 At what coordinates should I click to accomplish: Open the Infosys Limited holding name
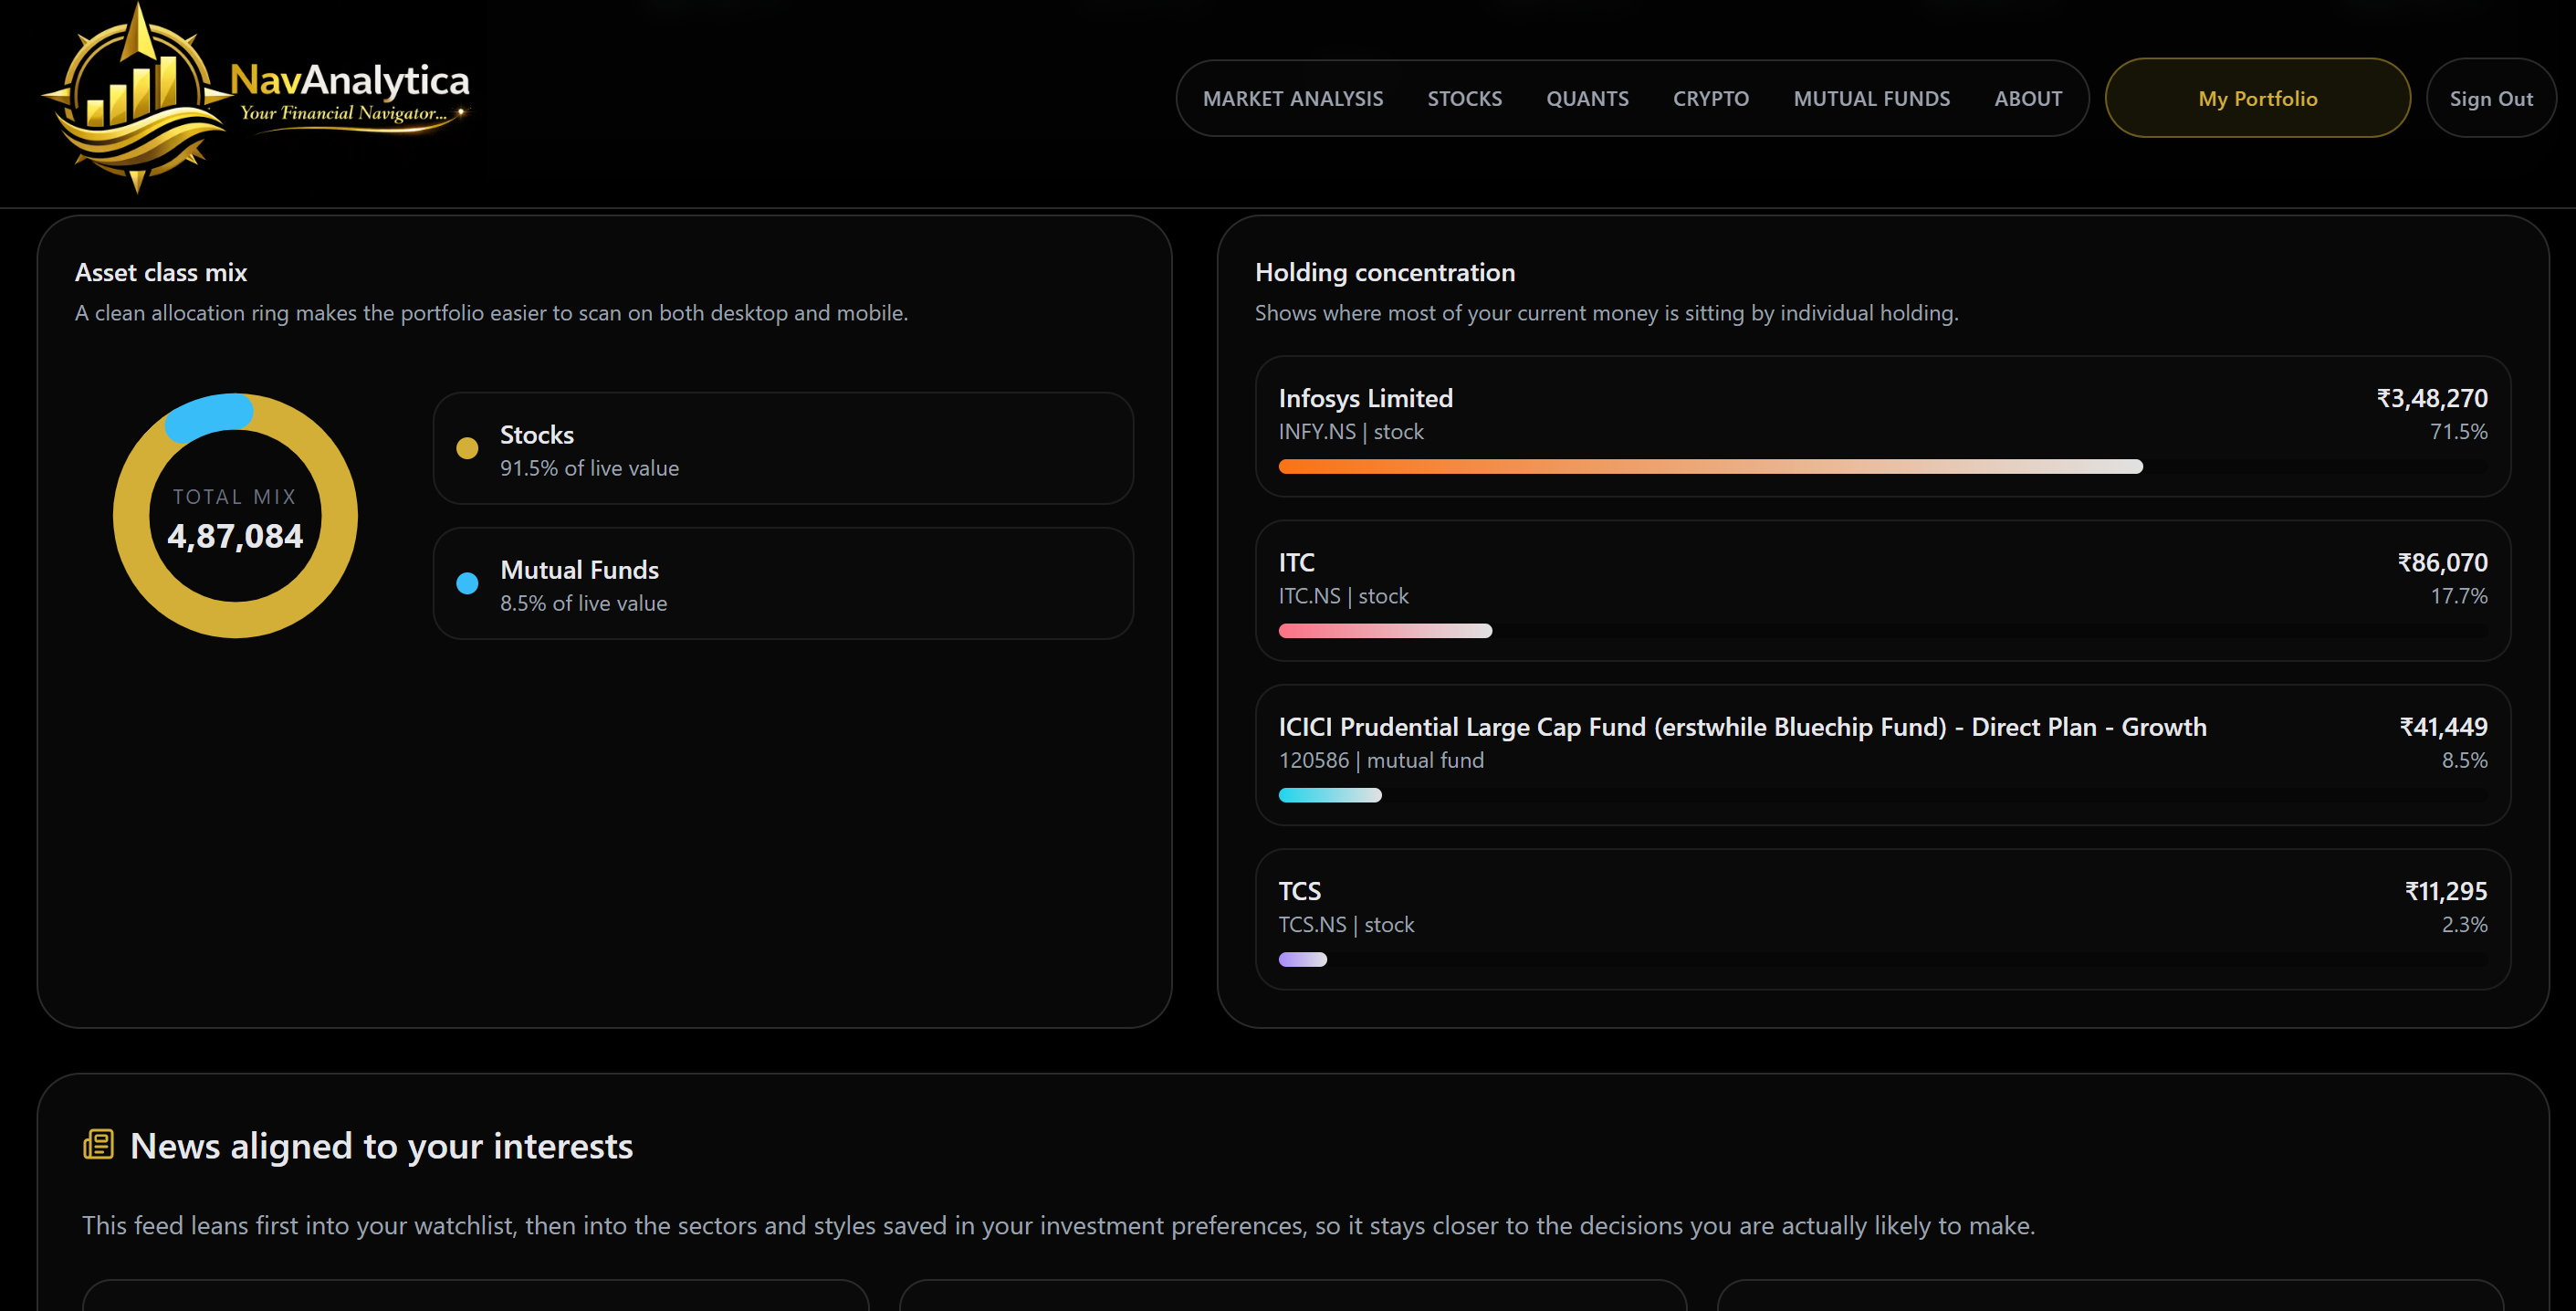point(1365,398)
